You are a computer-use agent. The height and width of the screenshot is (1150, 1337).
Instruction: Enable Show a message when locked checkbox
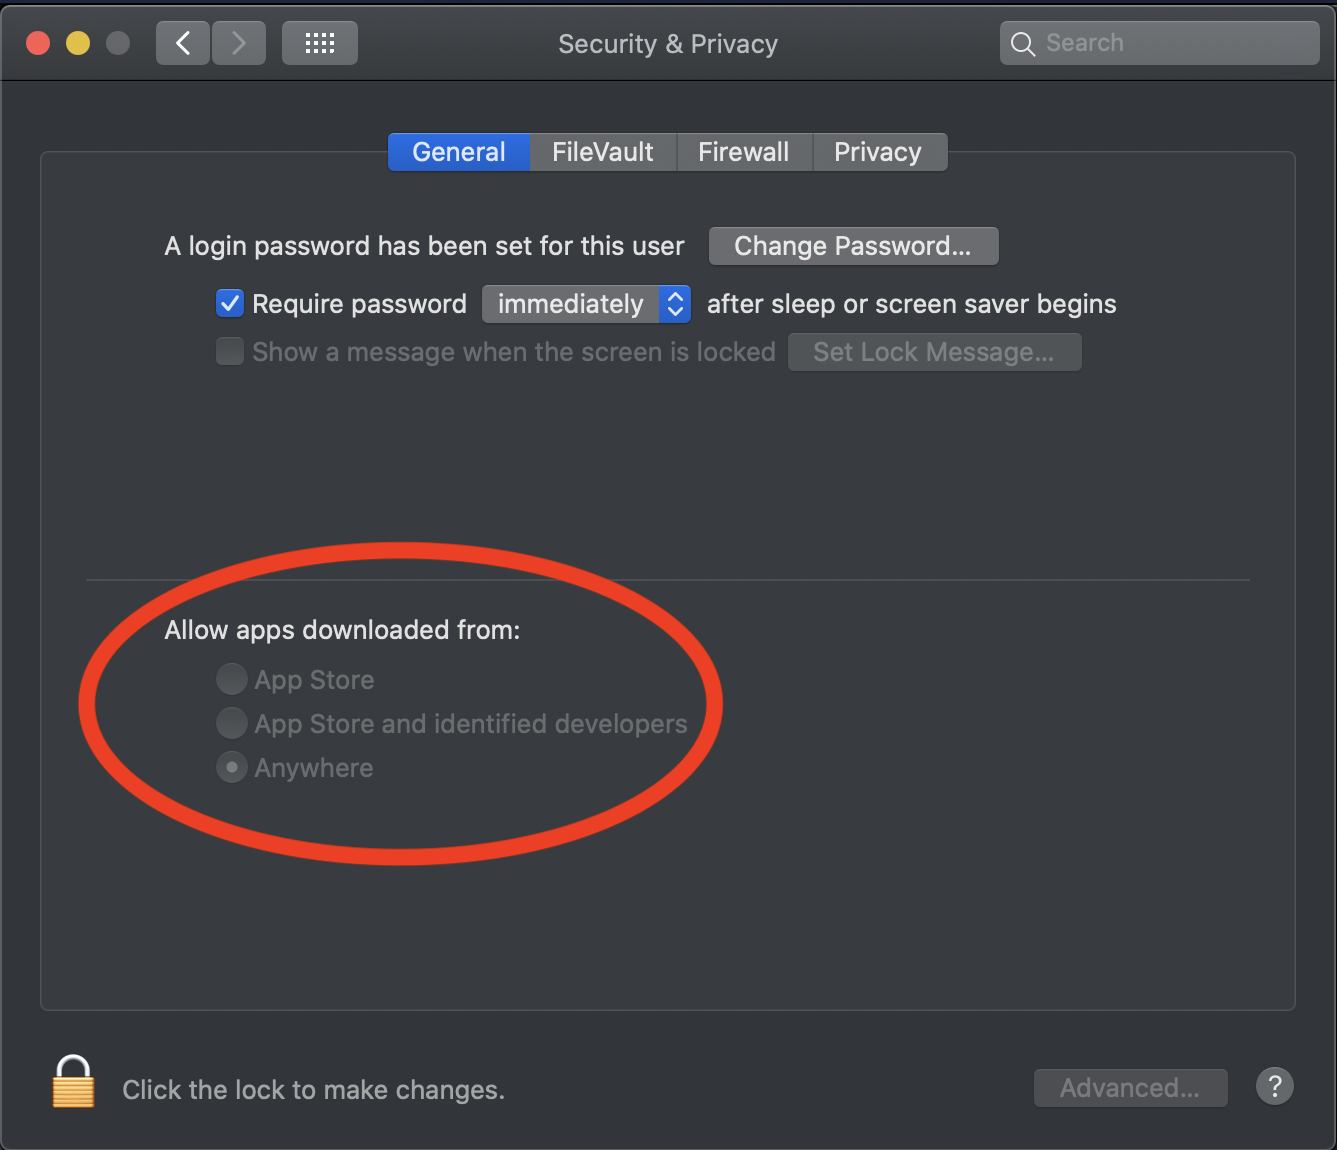[230, 351]
